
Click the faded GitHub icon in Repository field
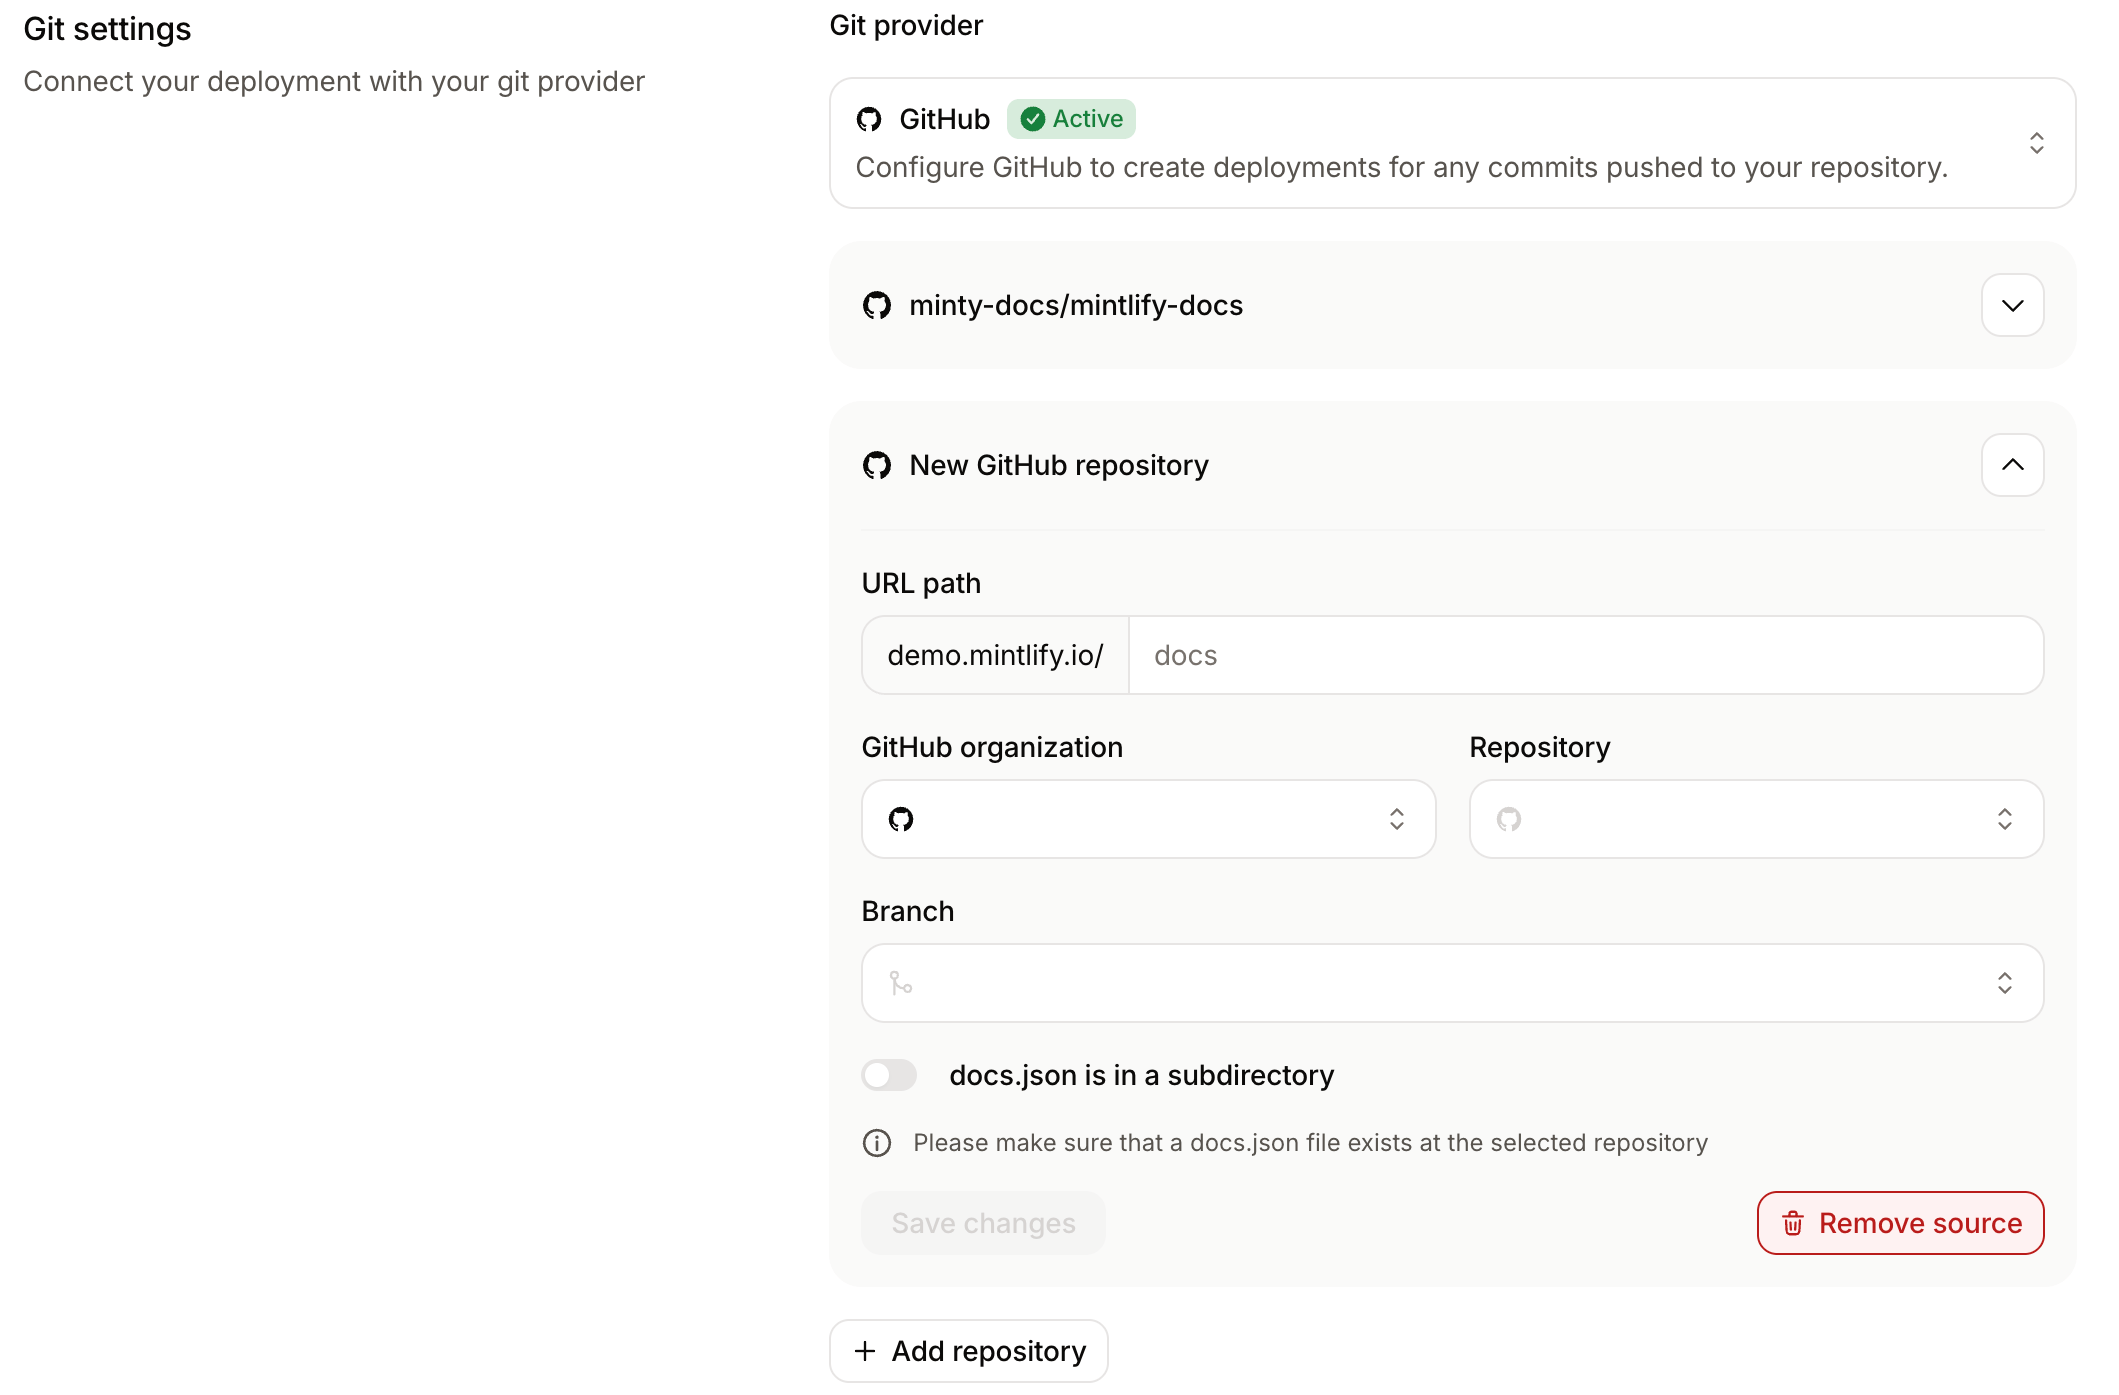1509,819
